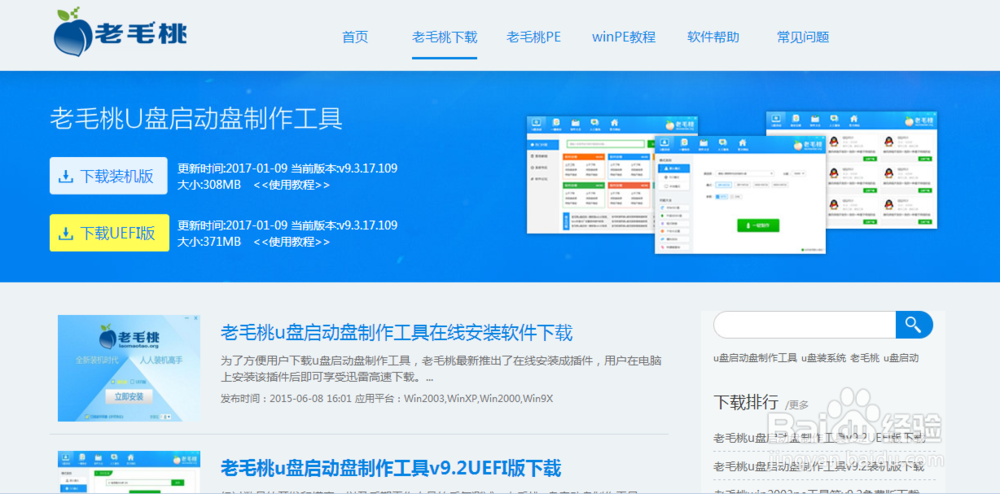Open the 更多 link beside 下载排行

pyautogui.click(x=797, y=405)
